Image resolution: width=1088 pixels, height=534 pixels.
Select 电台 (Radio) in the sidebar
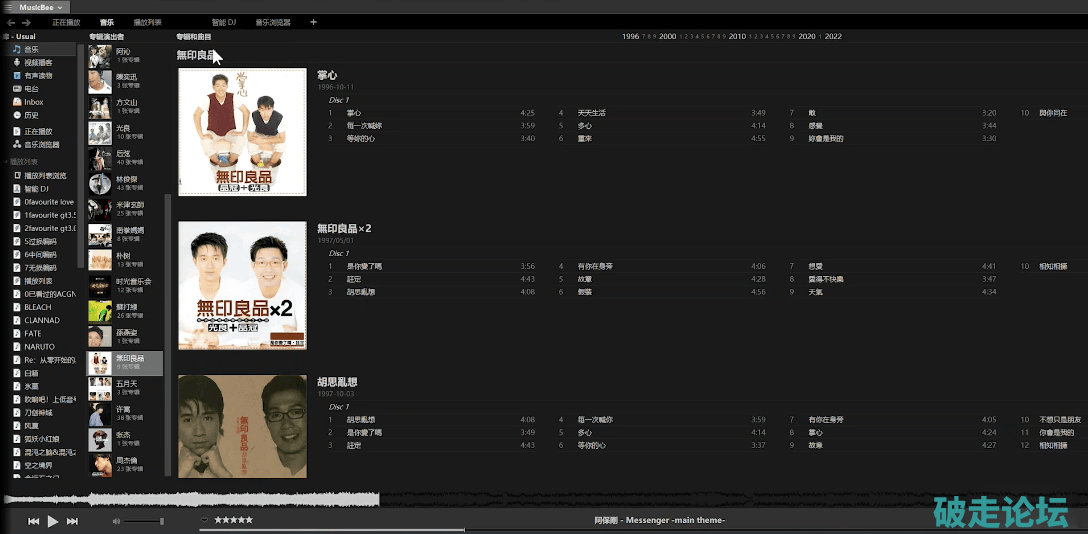[x=31, y=89]
